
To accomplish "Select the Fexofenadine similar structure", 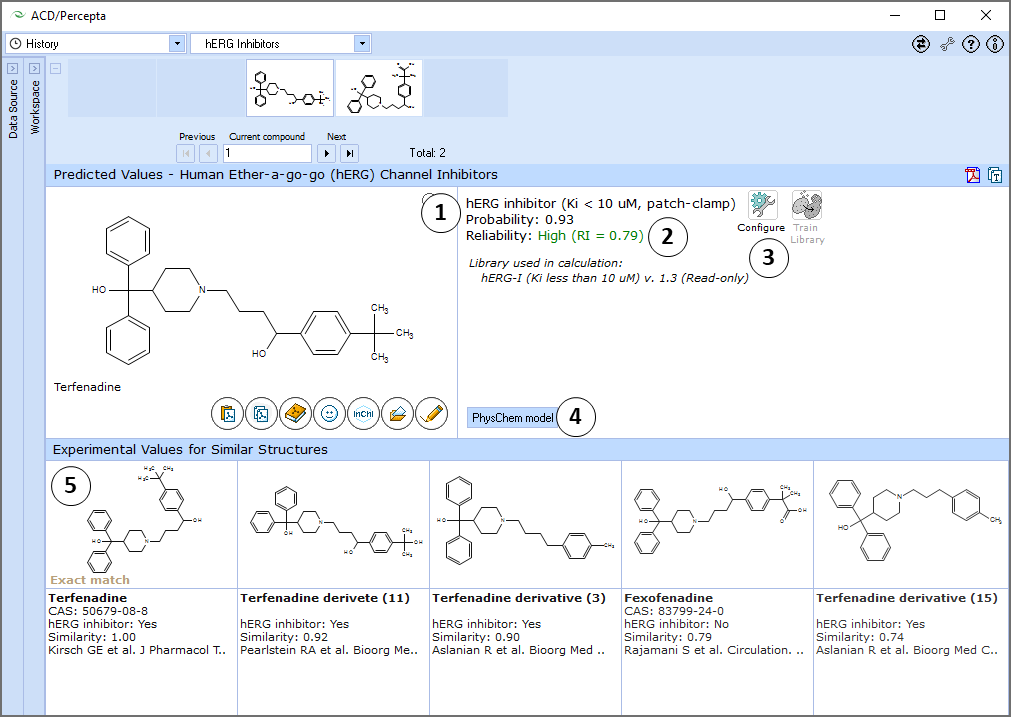I will click(718, 524).
